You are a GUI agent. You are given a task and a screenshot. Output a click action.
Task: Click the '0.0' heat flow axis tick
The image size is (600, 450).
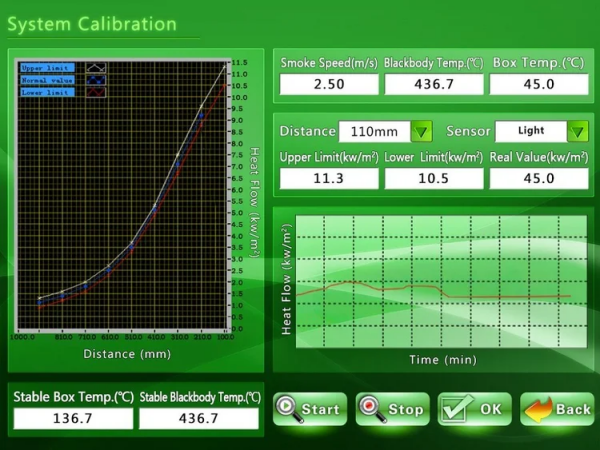238,329
